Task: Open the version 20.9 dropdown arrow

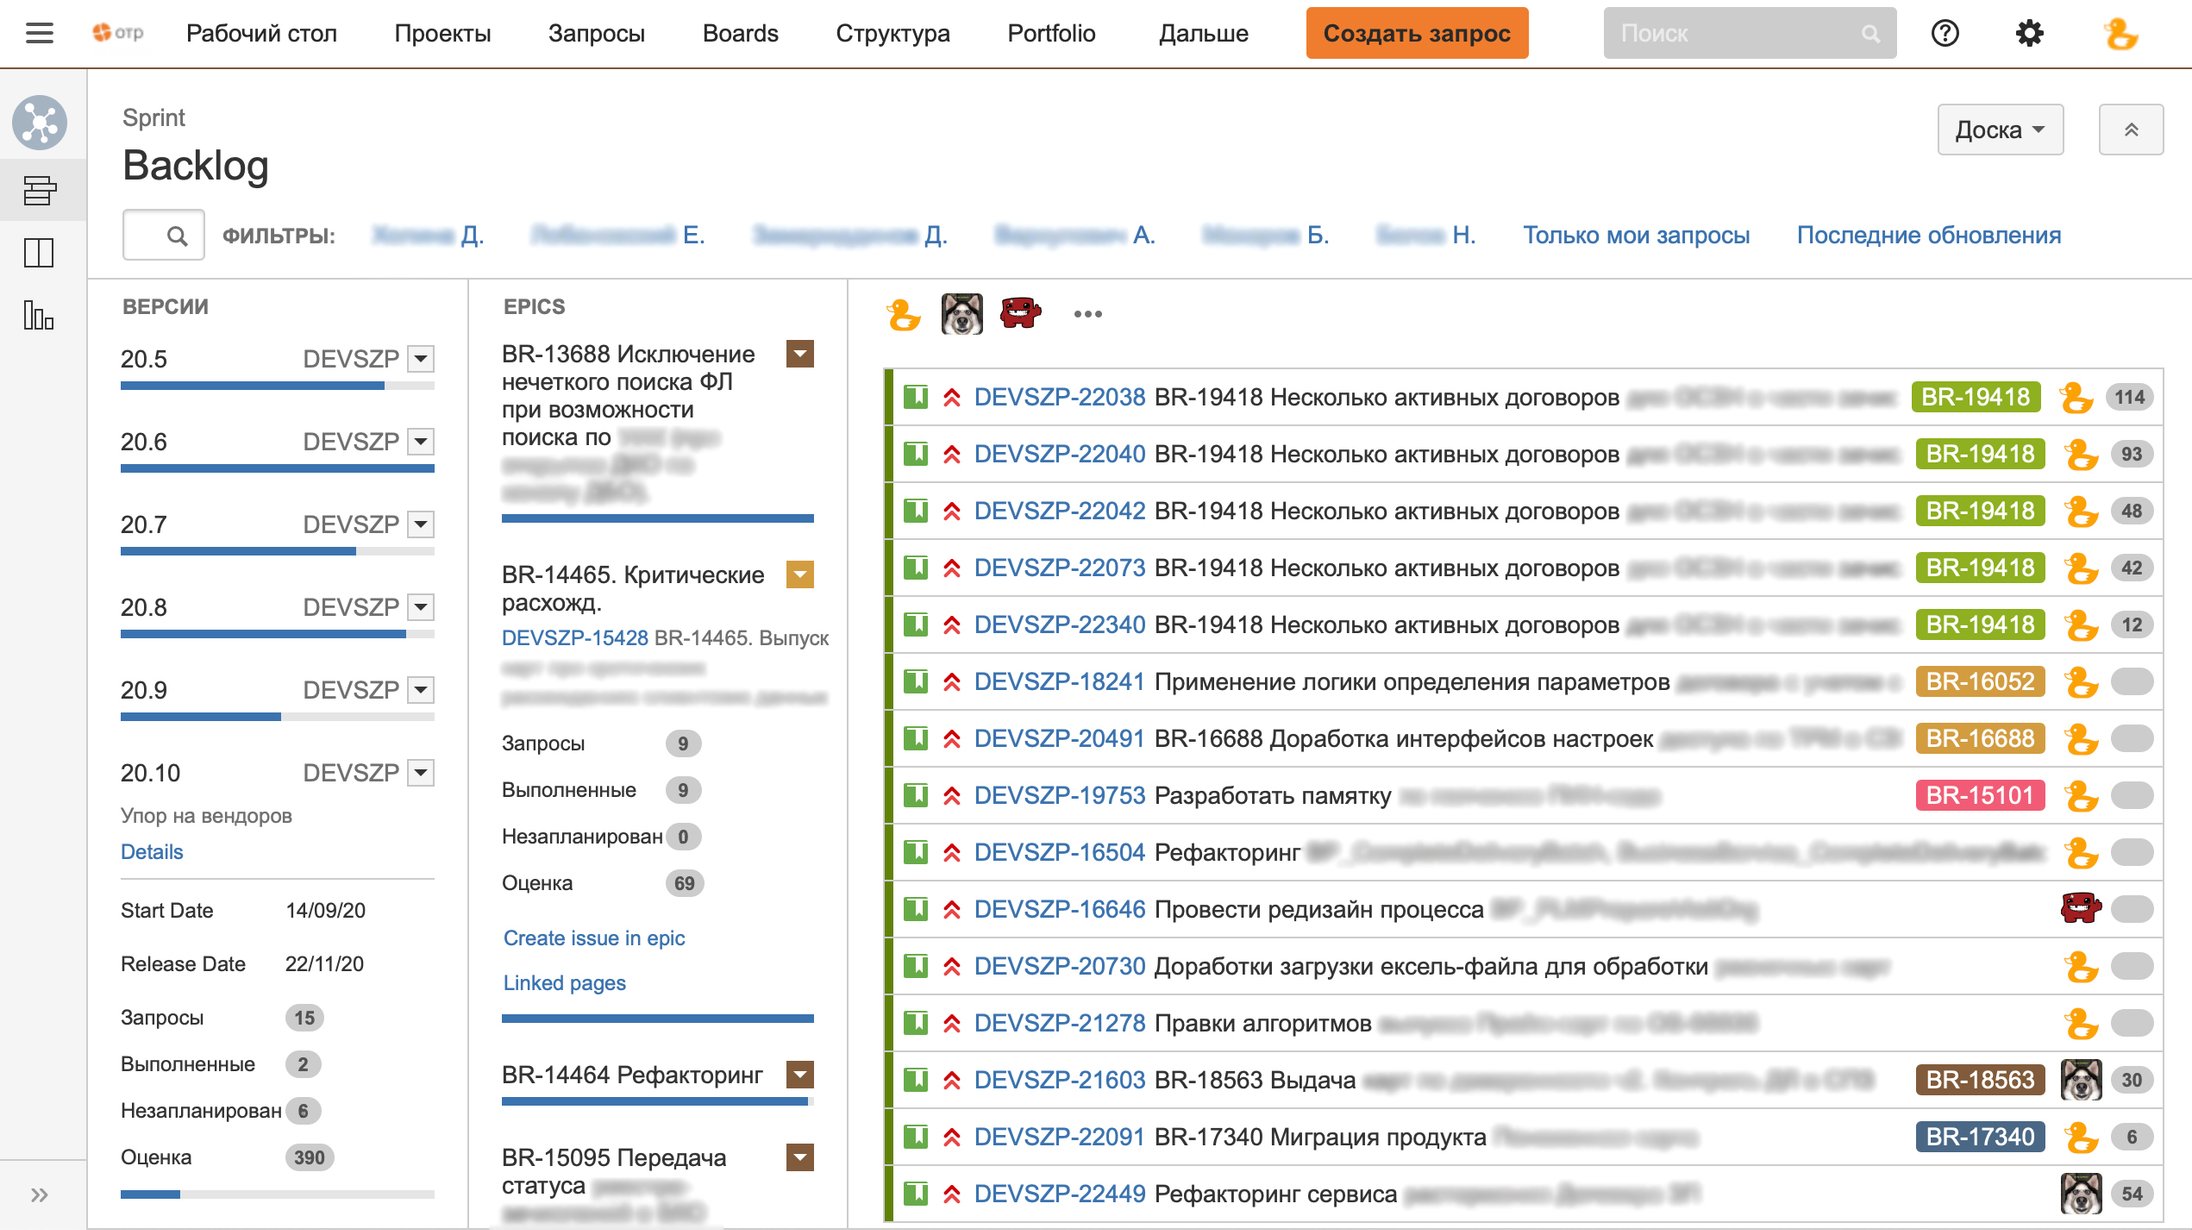Action: tap(421, 690)
